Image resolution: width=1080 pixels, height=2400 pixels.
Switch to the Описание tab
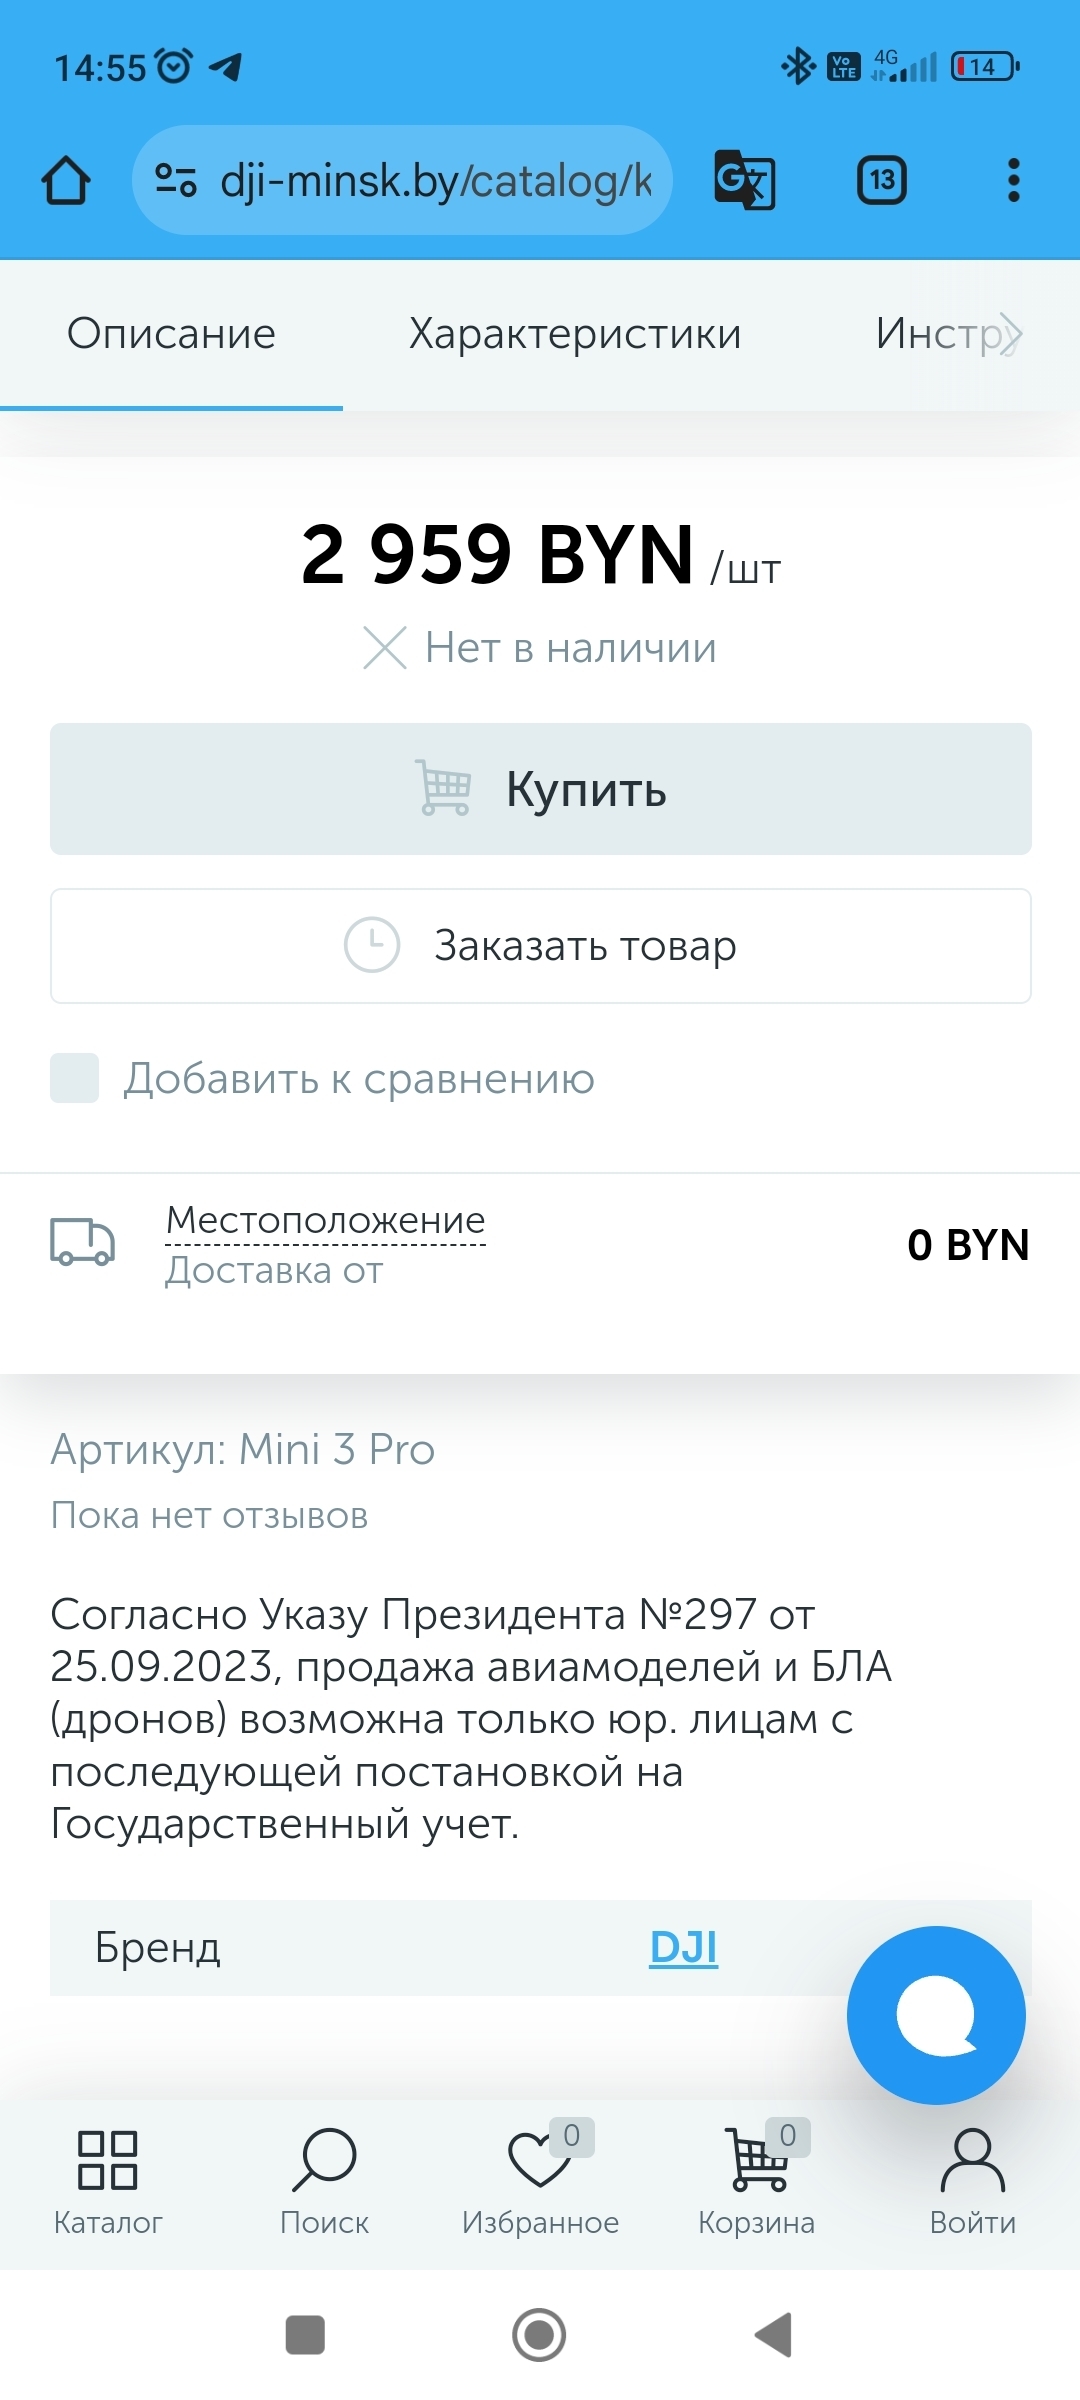[x=171, y=334]
